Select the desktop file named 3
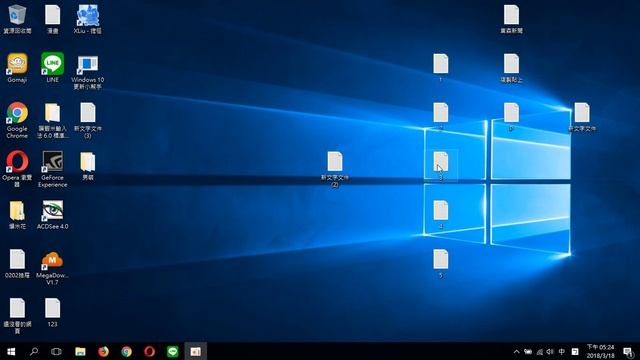The image size is (640, 360). [x=440, y=166]
